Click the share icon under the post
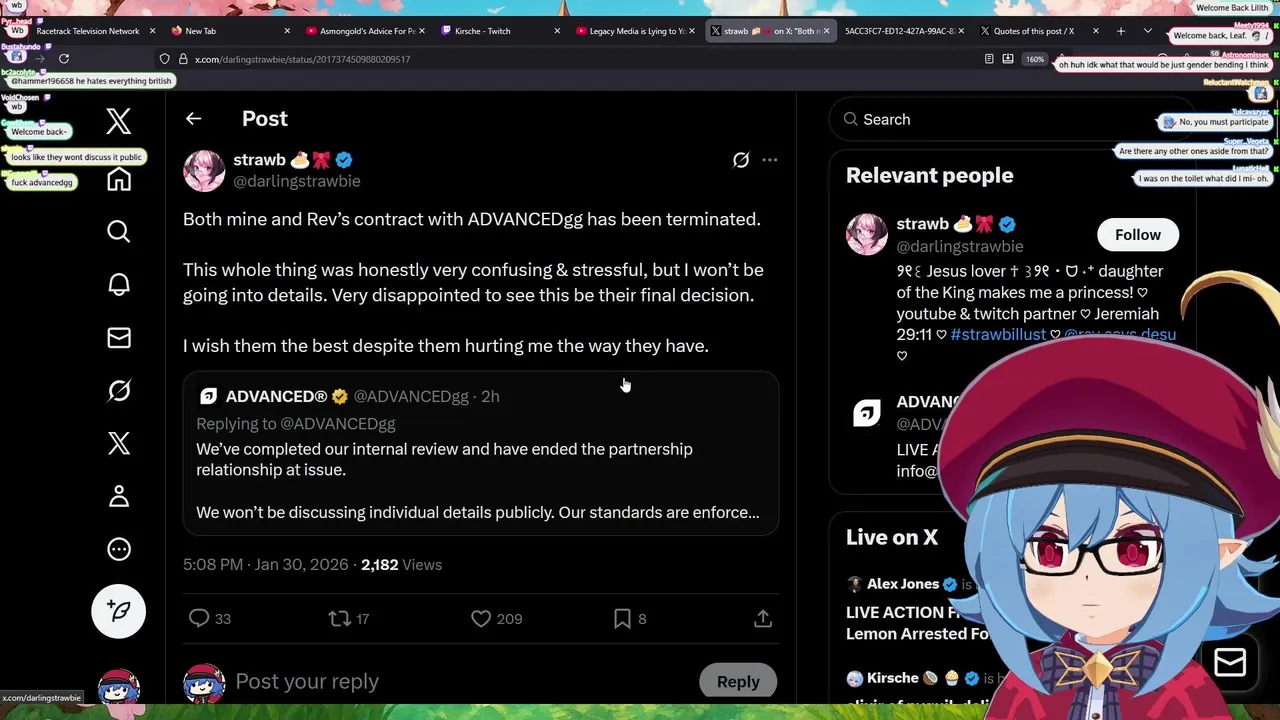Screen dimensions: 1280x720 (x=763, y=619)
